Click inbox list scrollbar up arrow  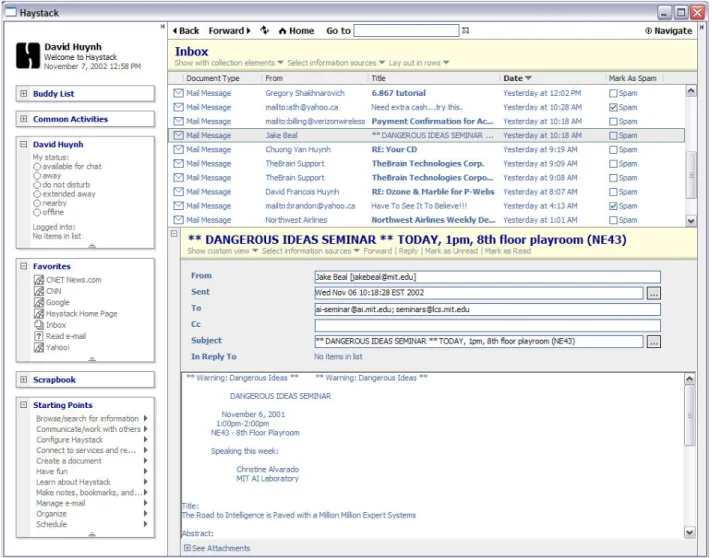coord(691,91)
